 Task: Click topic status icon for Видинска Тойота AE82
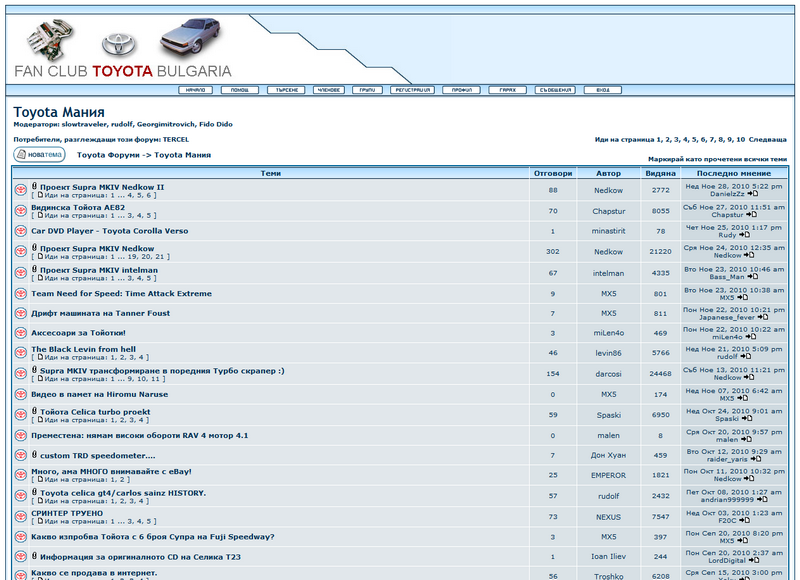[20, 210]
